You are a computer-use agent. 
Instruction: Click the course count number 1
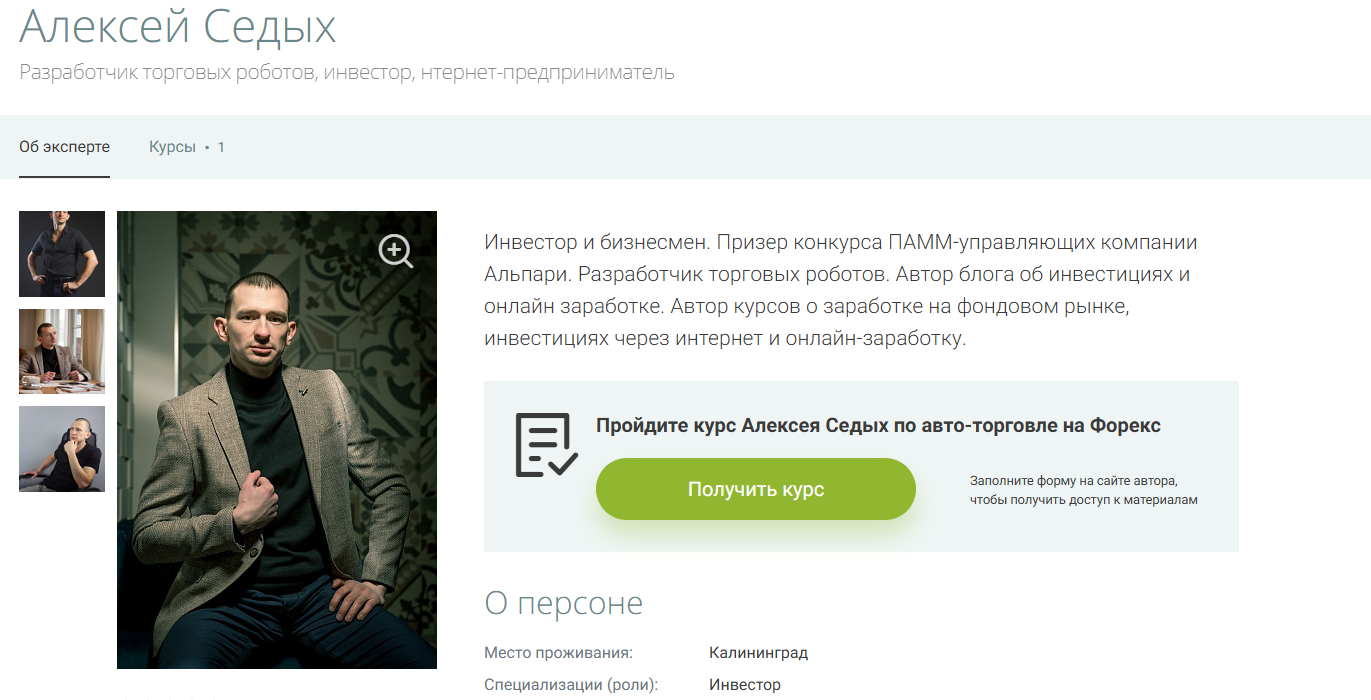click(x=221, y=147)
